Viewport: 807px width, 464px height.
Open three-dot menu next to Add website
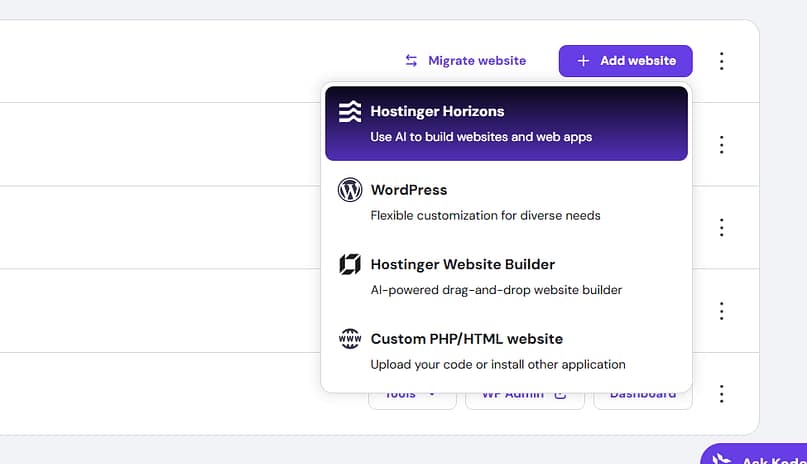click(721, 61)
